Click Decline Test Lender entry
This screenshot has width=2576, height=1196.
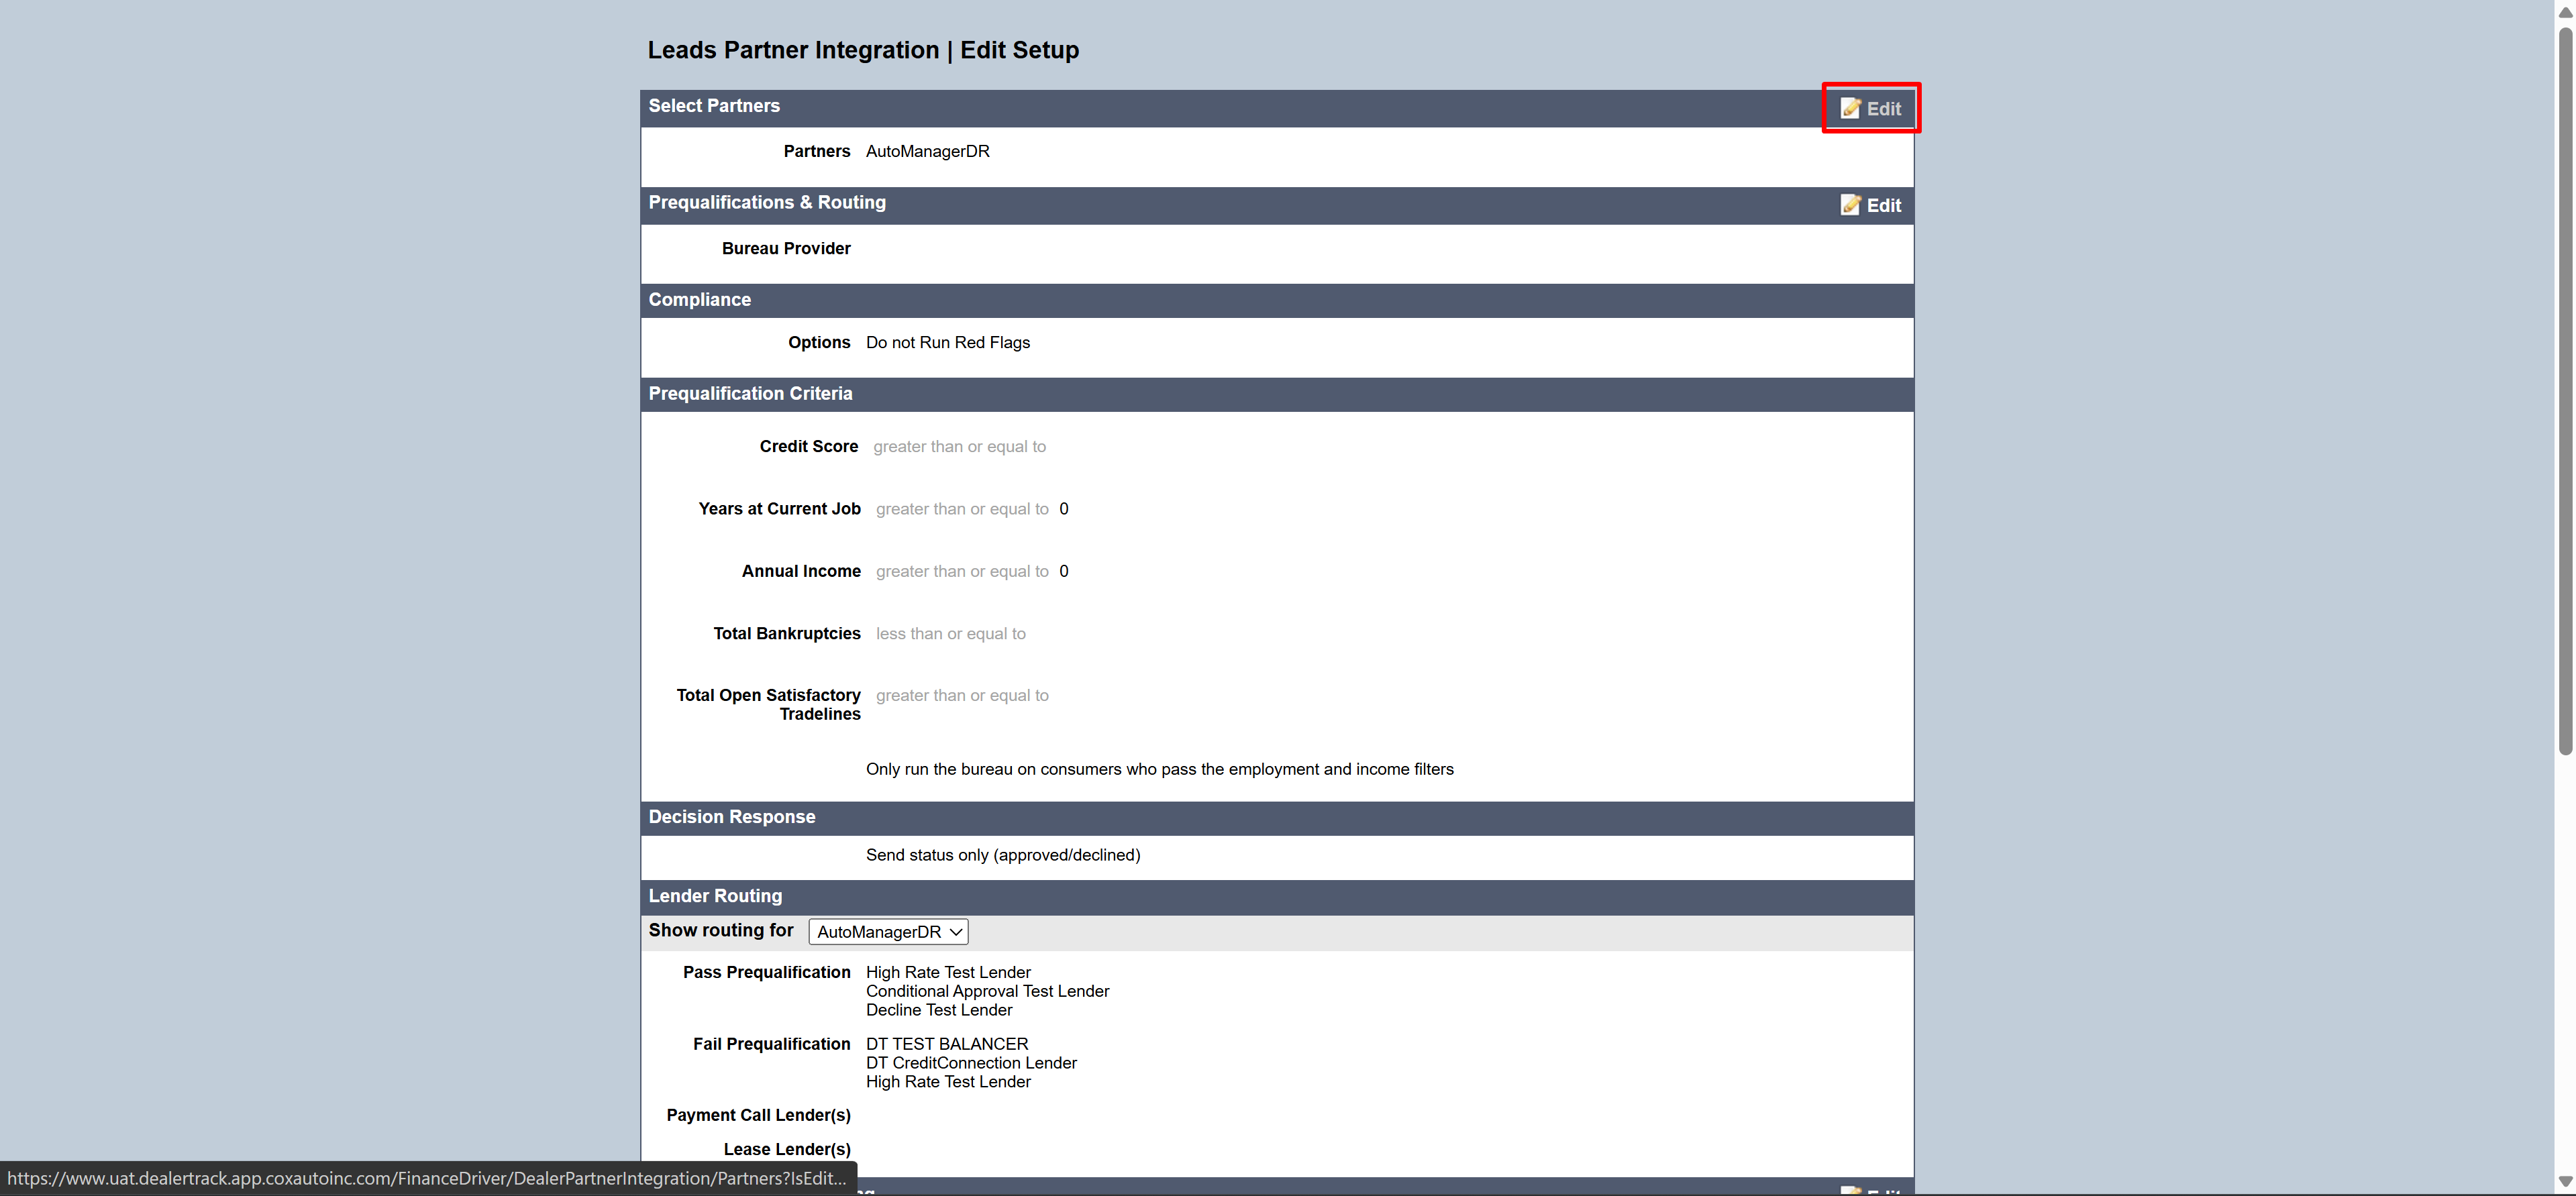tap(939, 1010)
